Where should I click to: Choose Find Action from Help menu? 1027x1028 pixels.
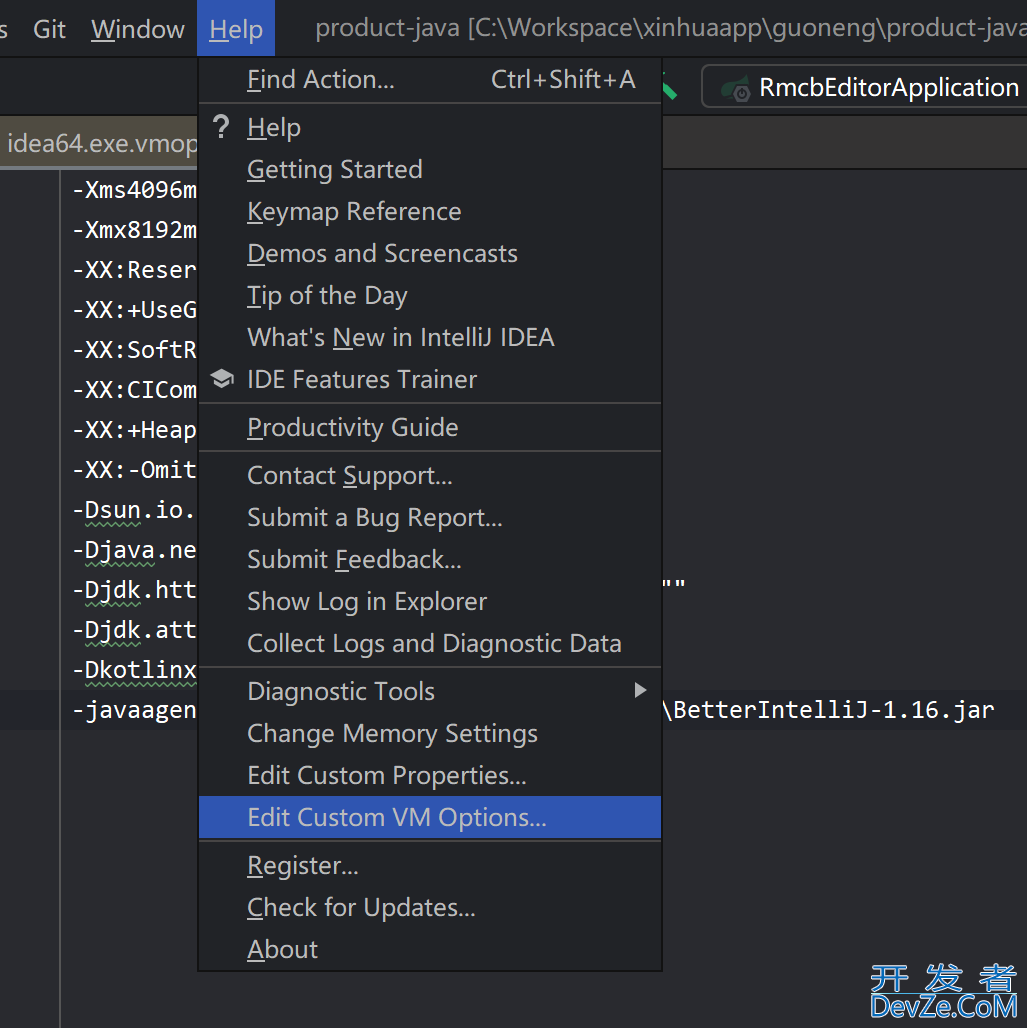click(x=320, y=80)
